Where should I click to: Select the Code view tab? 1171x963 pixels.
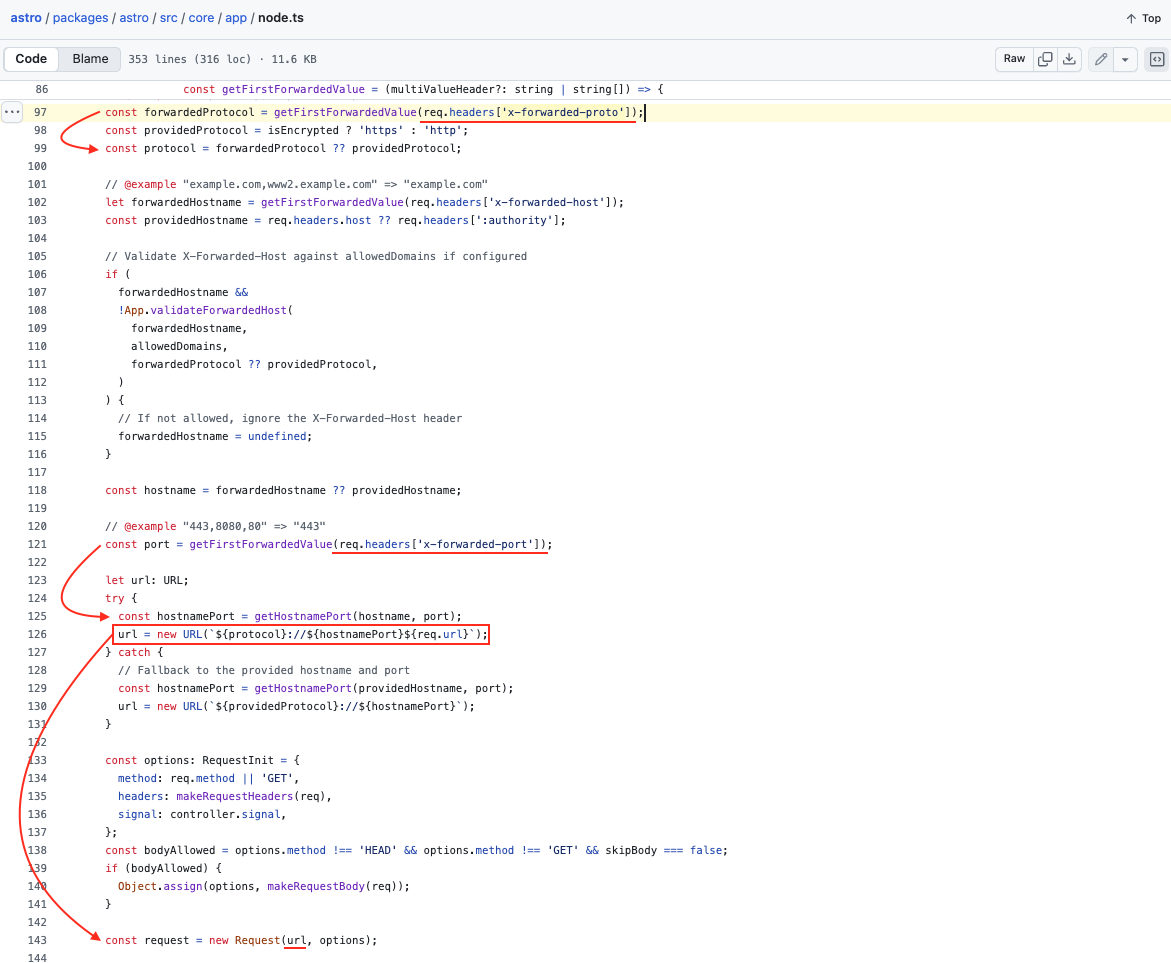[x=31, y=59]
